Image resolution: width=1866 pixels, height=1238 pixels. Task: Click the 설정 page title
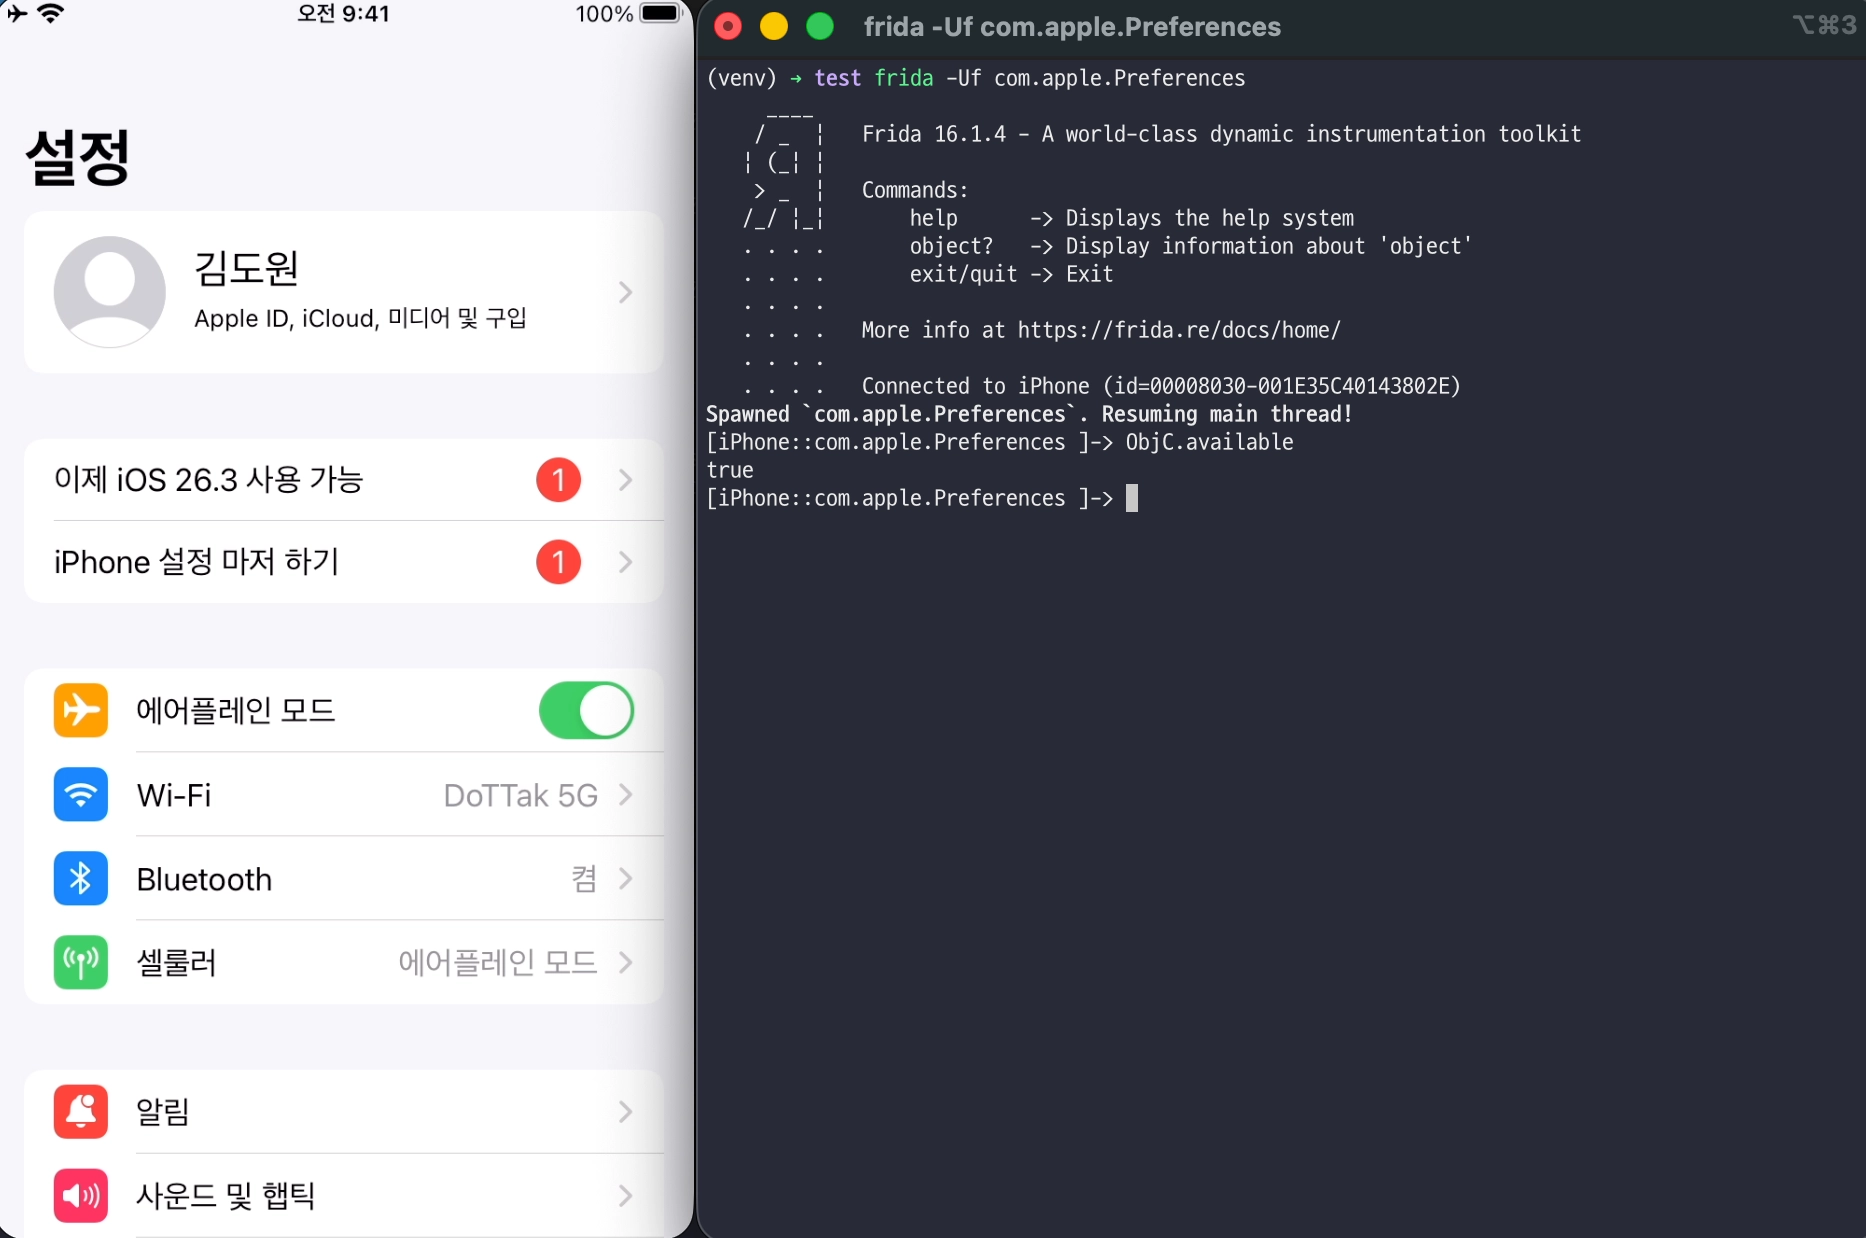coord(77,158)
